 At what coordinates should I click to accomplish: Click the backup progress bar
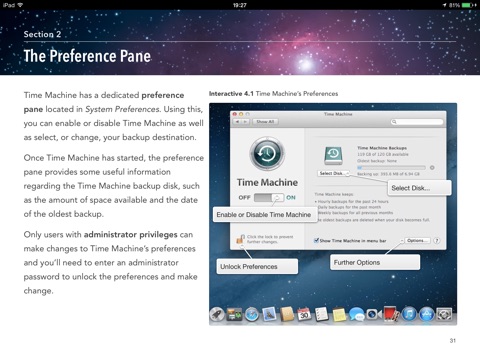coord(391,168)
